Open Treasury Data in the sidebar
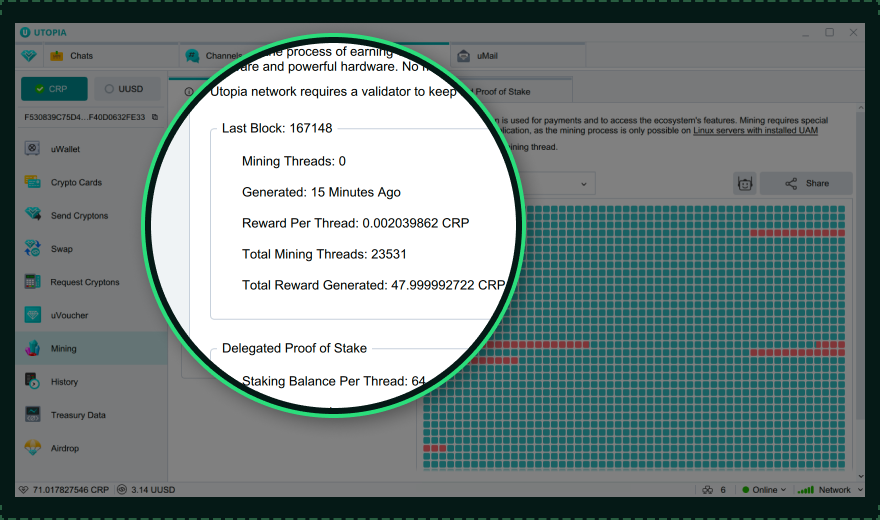This screenshot has width=880, height=520. click(91, 415)
